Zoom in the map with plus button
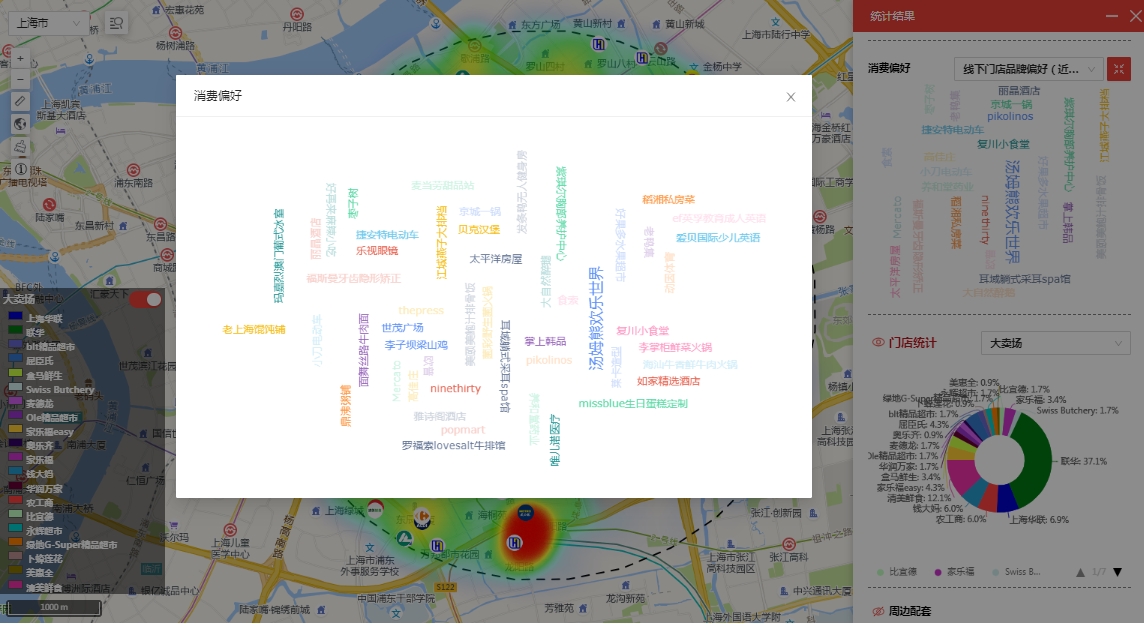Screen dimensions: 1144x624 pos(20,58)
